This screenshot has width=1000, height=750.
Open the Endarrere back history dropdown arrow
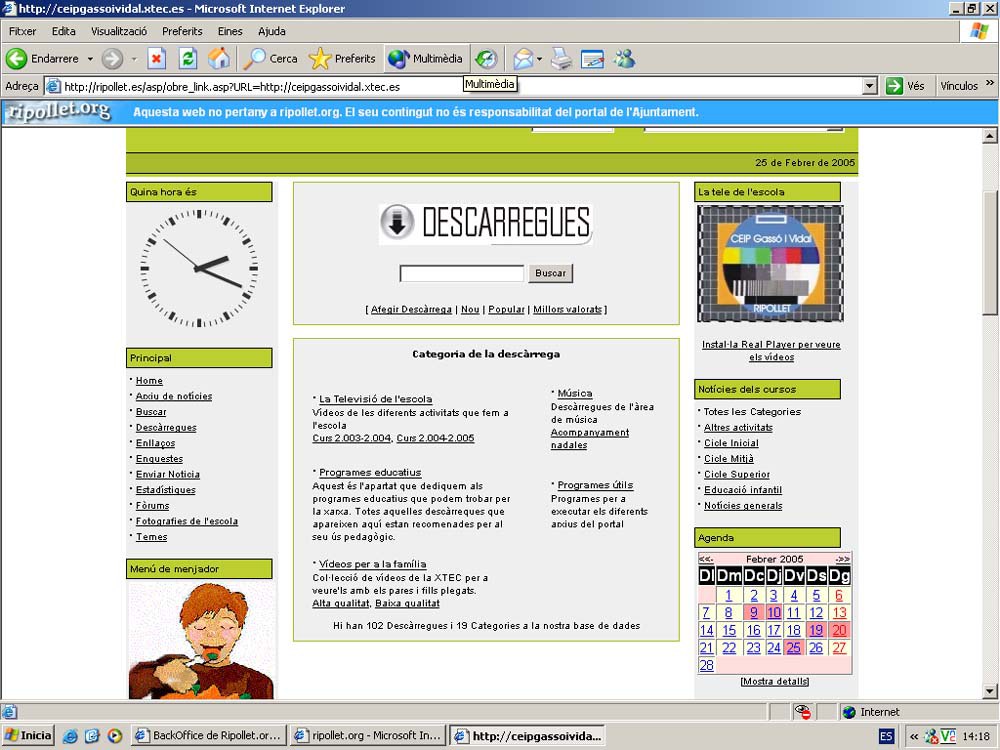(90, 59)
